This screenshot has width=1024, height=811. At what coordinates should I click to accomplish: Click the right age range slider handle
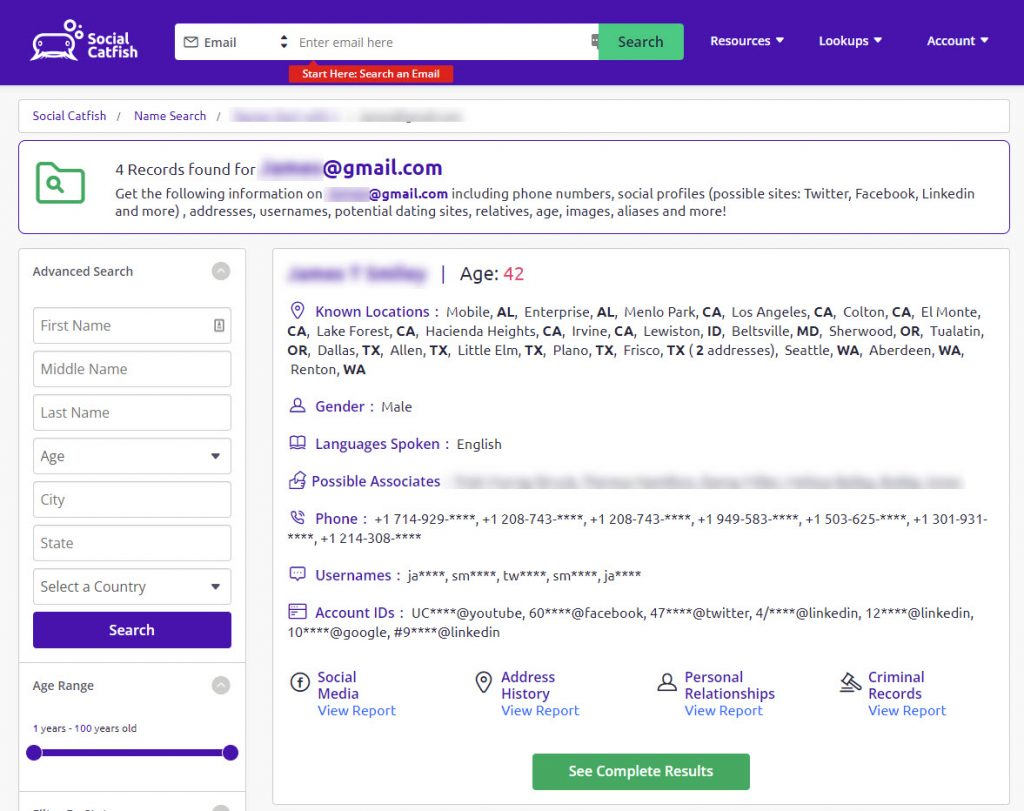[230, 753]
